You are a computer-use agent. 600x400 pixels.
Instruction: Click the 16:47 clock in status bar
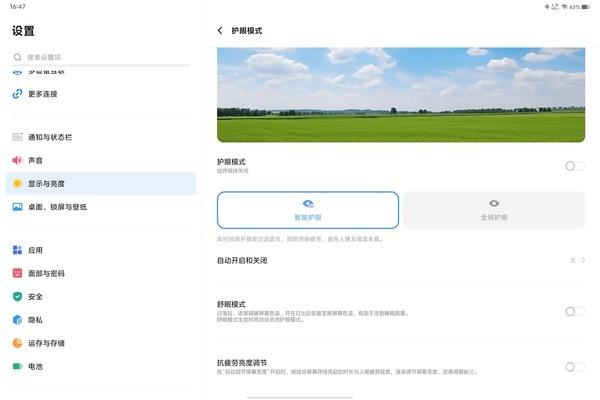click(x=18, y=7)
